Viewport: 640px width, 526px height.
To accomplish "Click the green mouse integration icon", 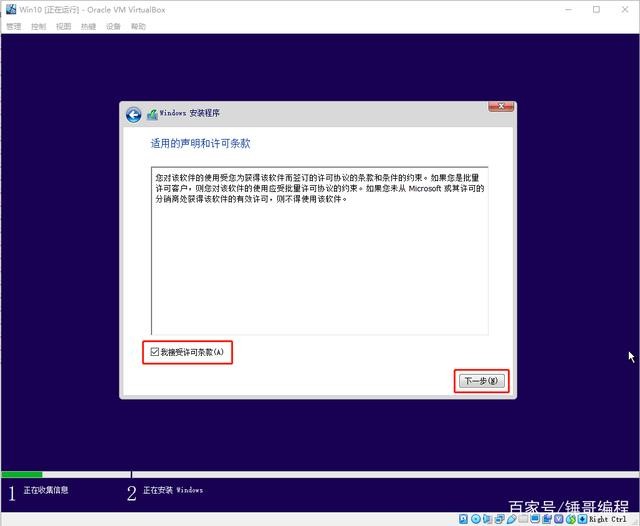I will click(x=571, y=519).
